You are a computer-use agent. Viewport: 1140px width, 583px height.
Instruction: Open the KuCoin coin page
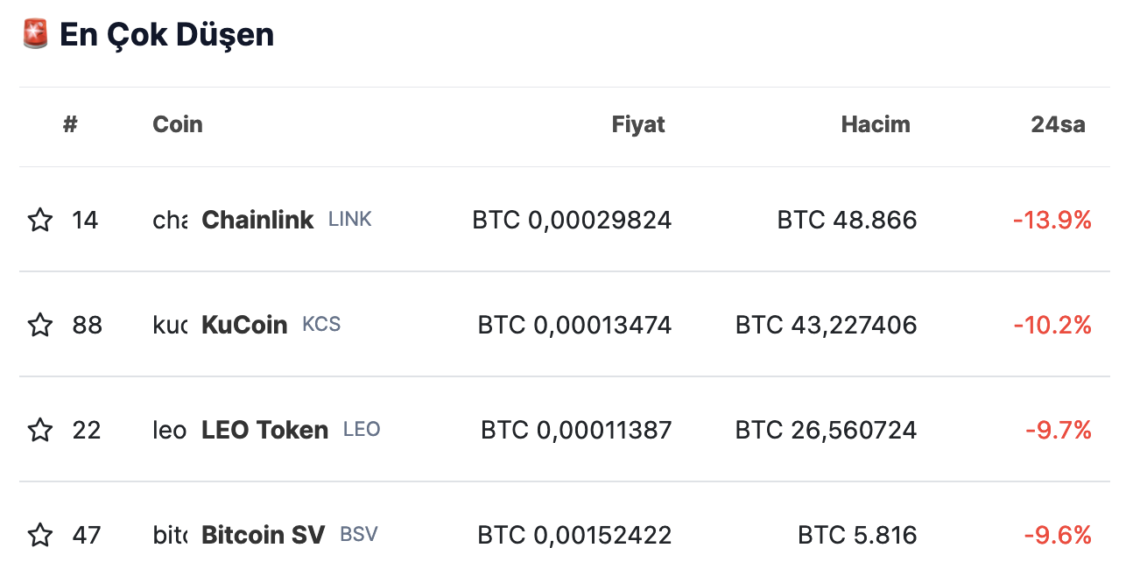coord(244,324)
